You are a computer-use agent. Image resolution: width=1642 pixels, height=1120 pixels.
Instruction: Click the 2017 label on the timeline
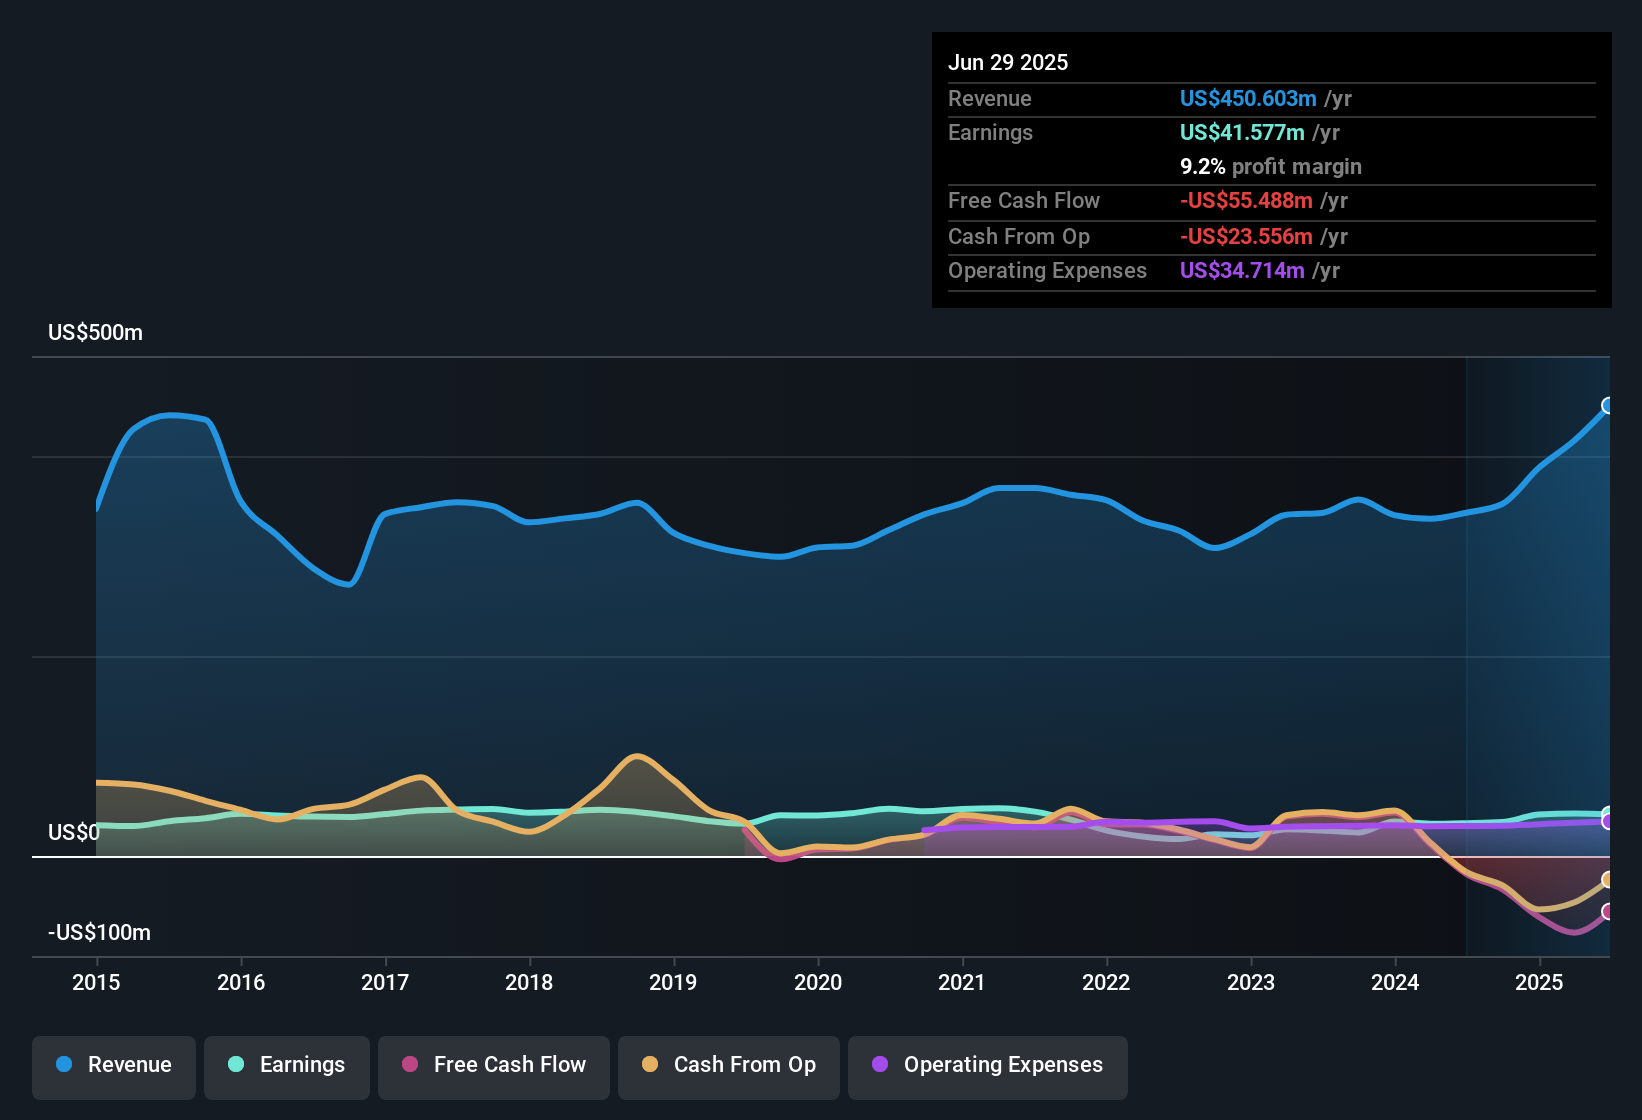point(385,982)
